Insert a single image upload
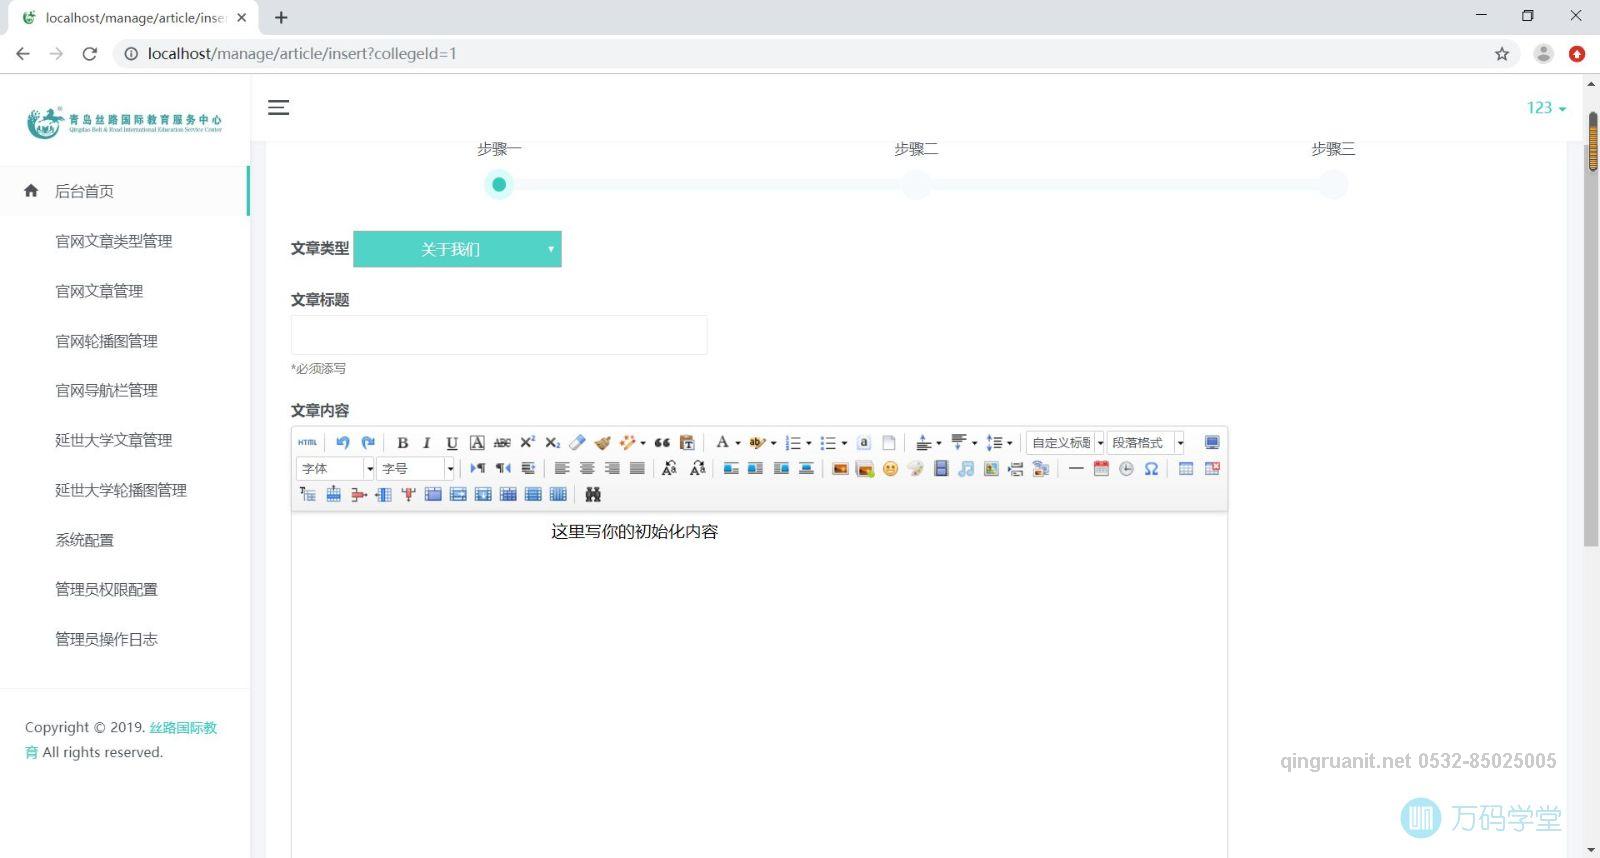 [840, 468]
